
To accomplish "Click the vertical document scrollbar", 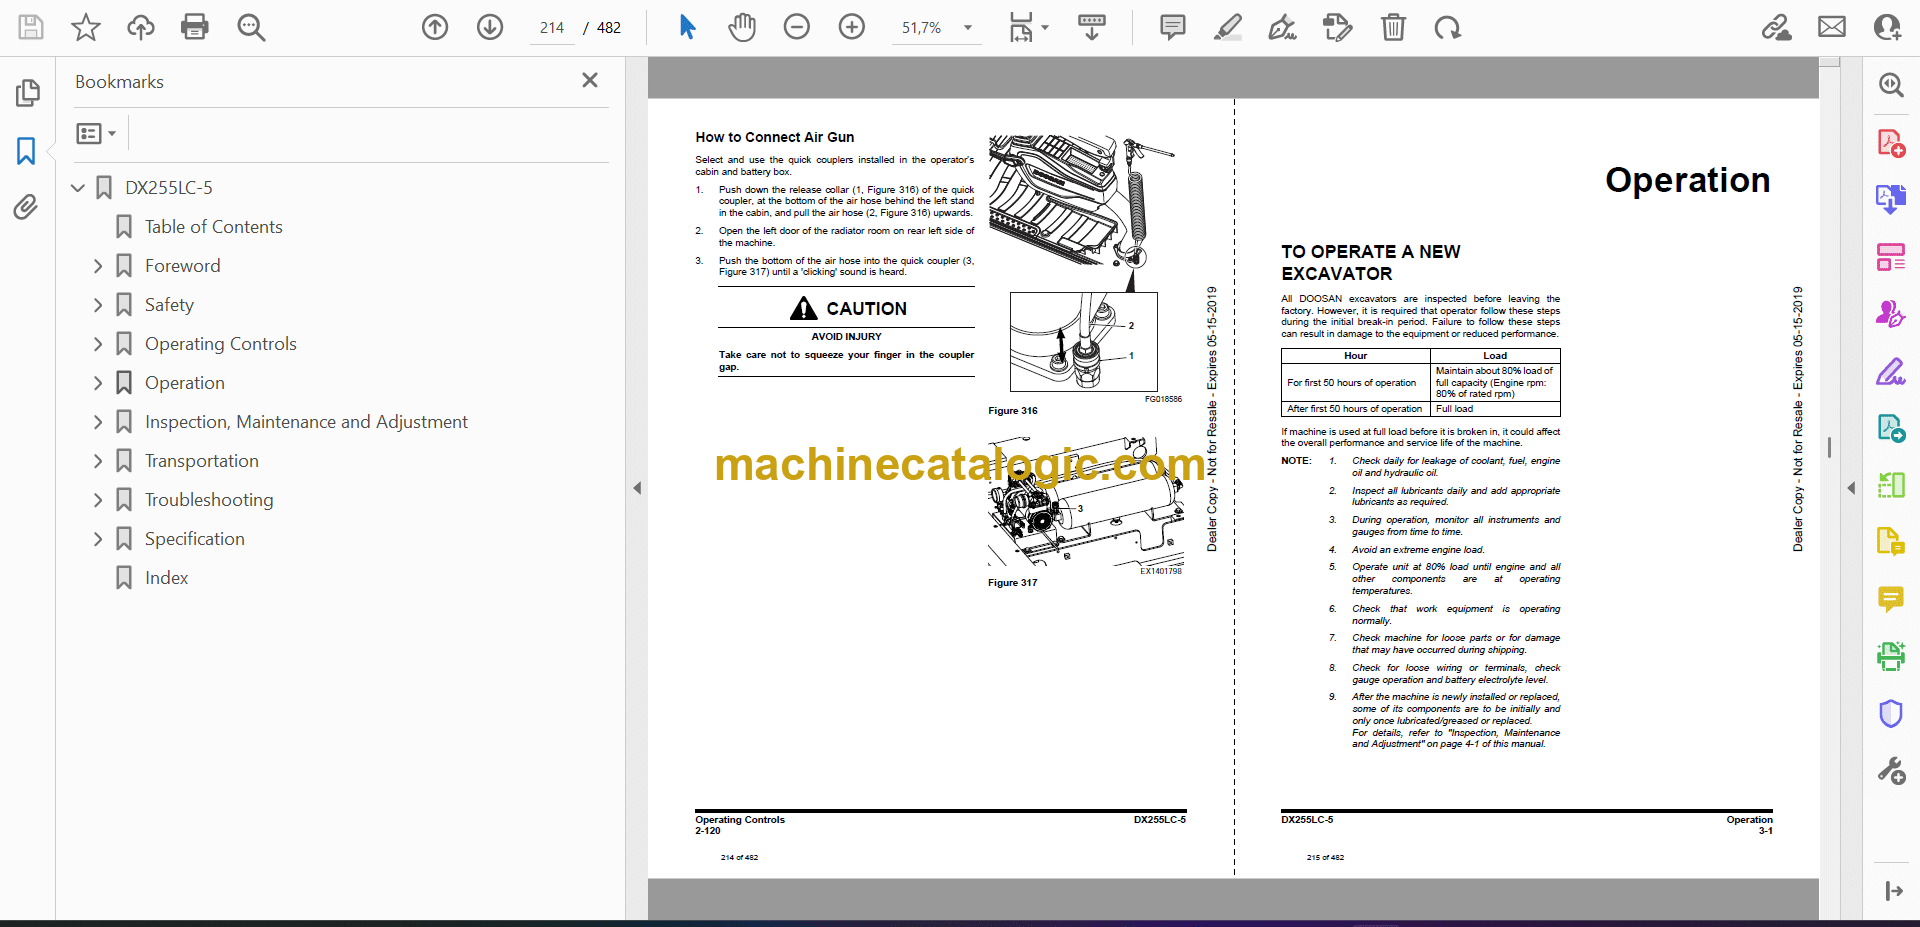I will point(1829,447).
